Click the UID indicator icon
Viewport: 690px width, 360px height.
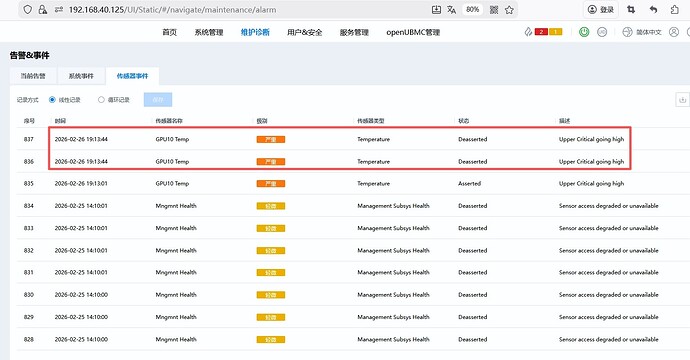(x=602, y=32)
